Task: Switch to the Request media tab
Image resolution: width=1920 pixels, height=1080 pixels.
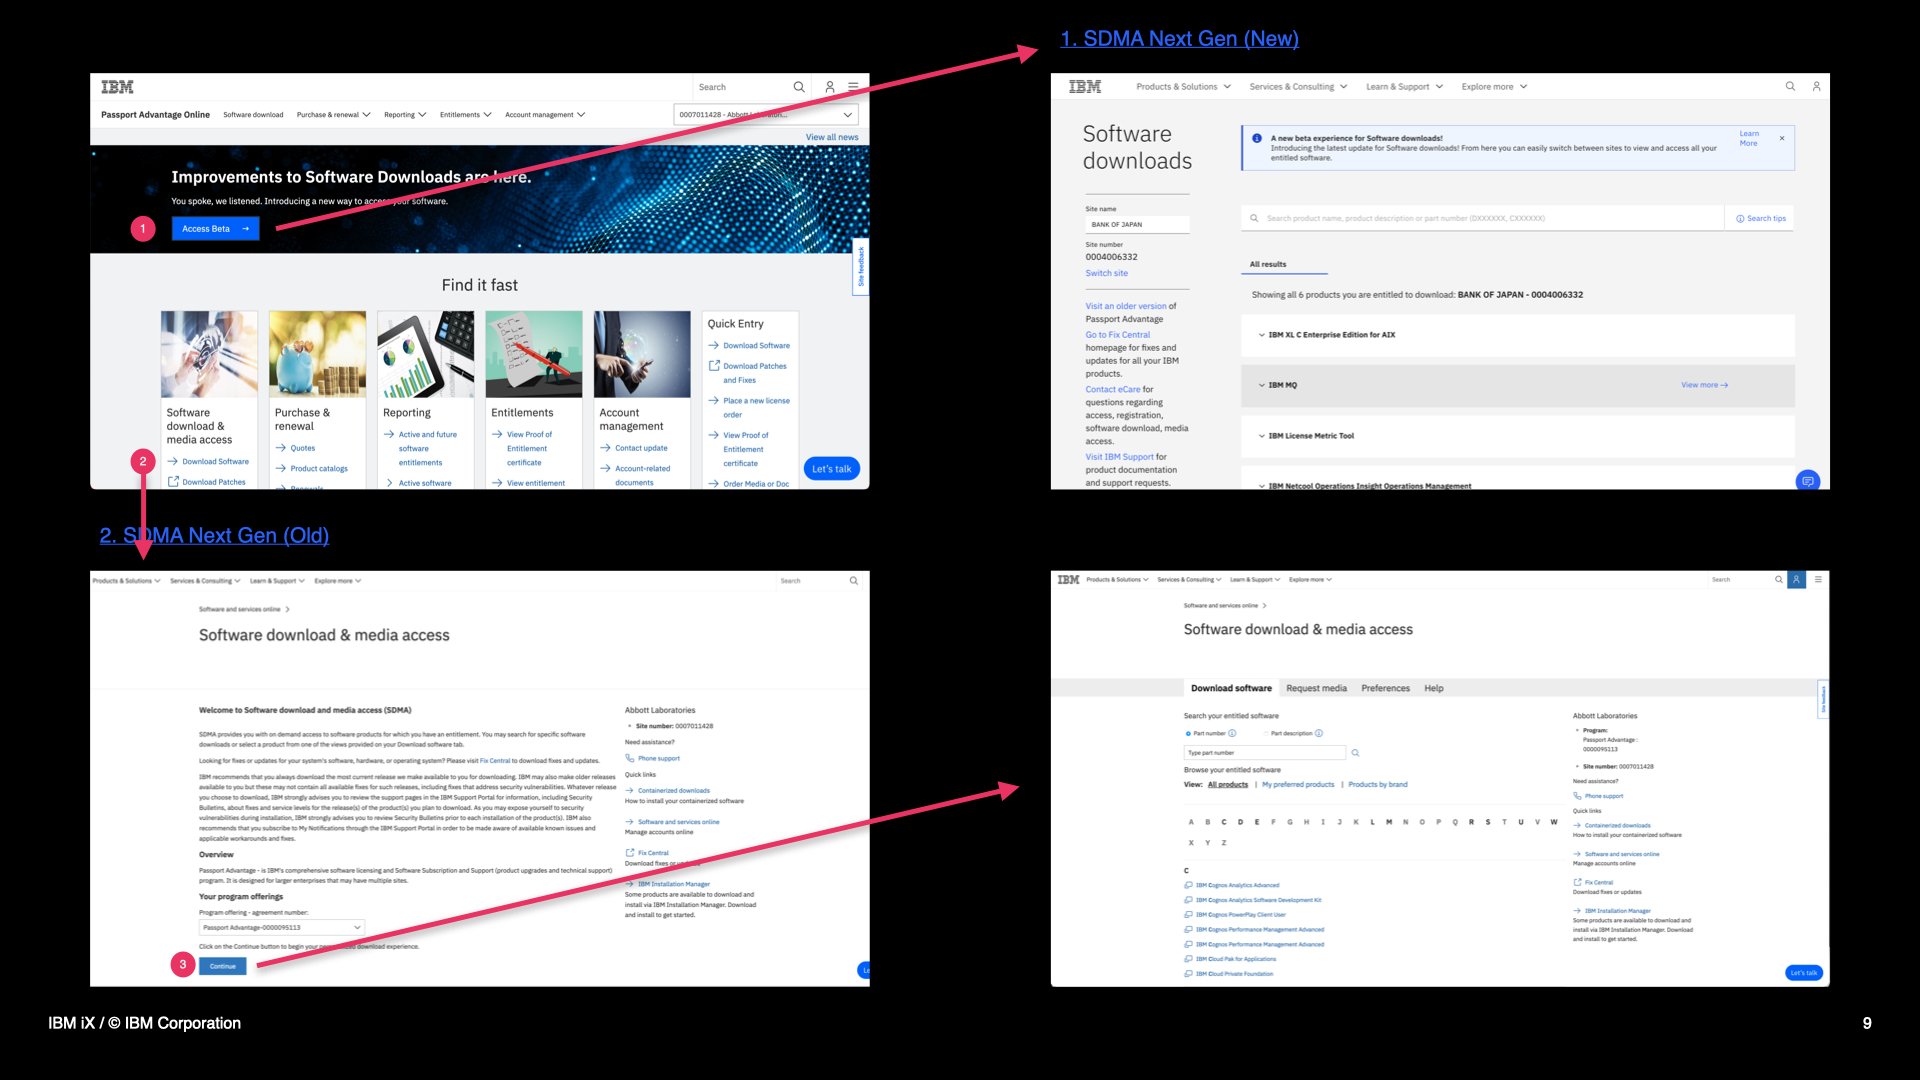Action: [1316, 688]
